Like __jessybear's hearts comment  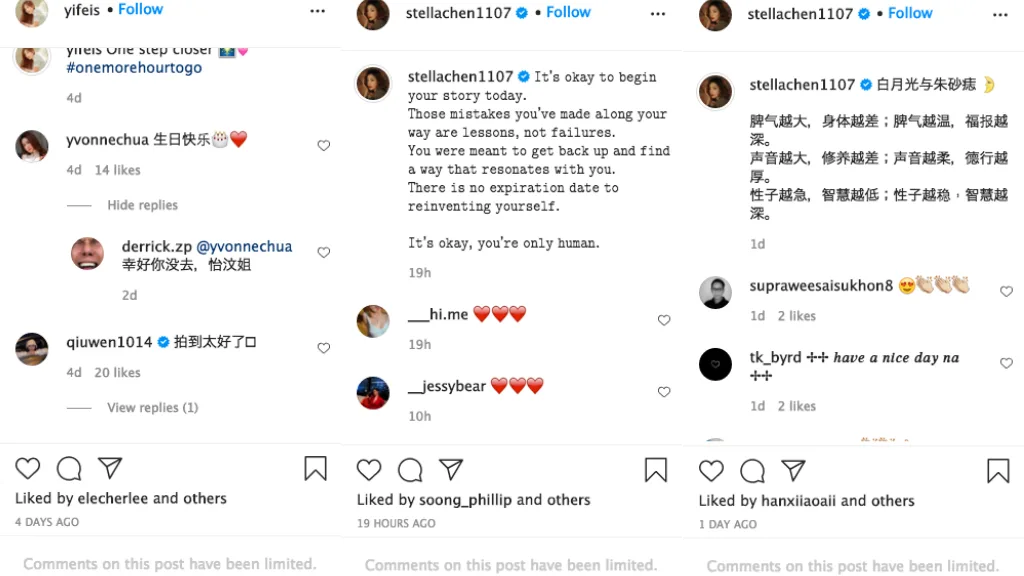[x=664, y=392]
